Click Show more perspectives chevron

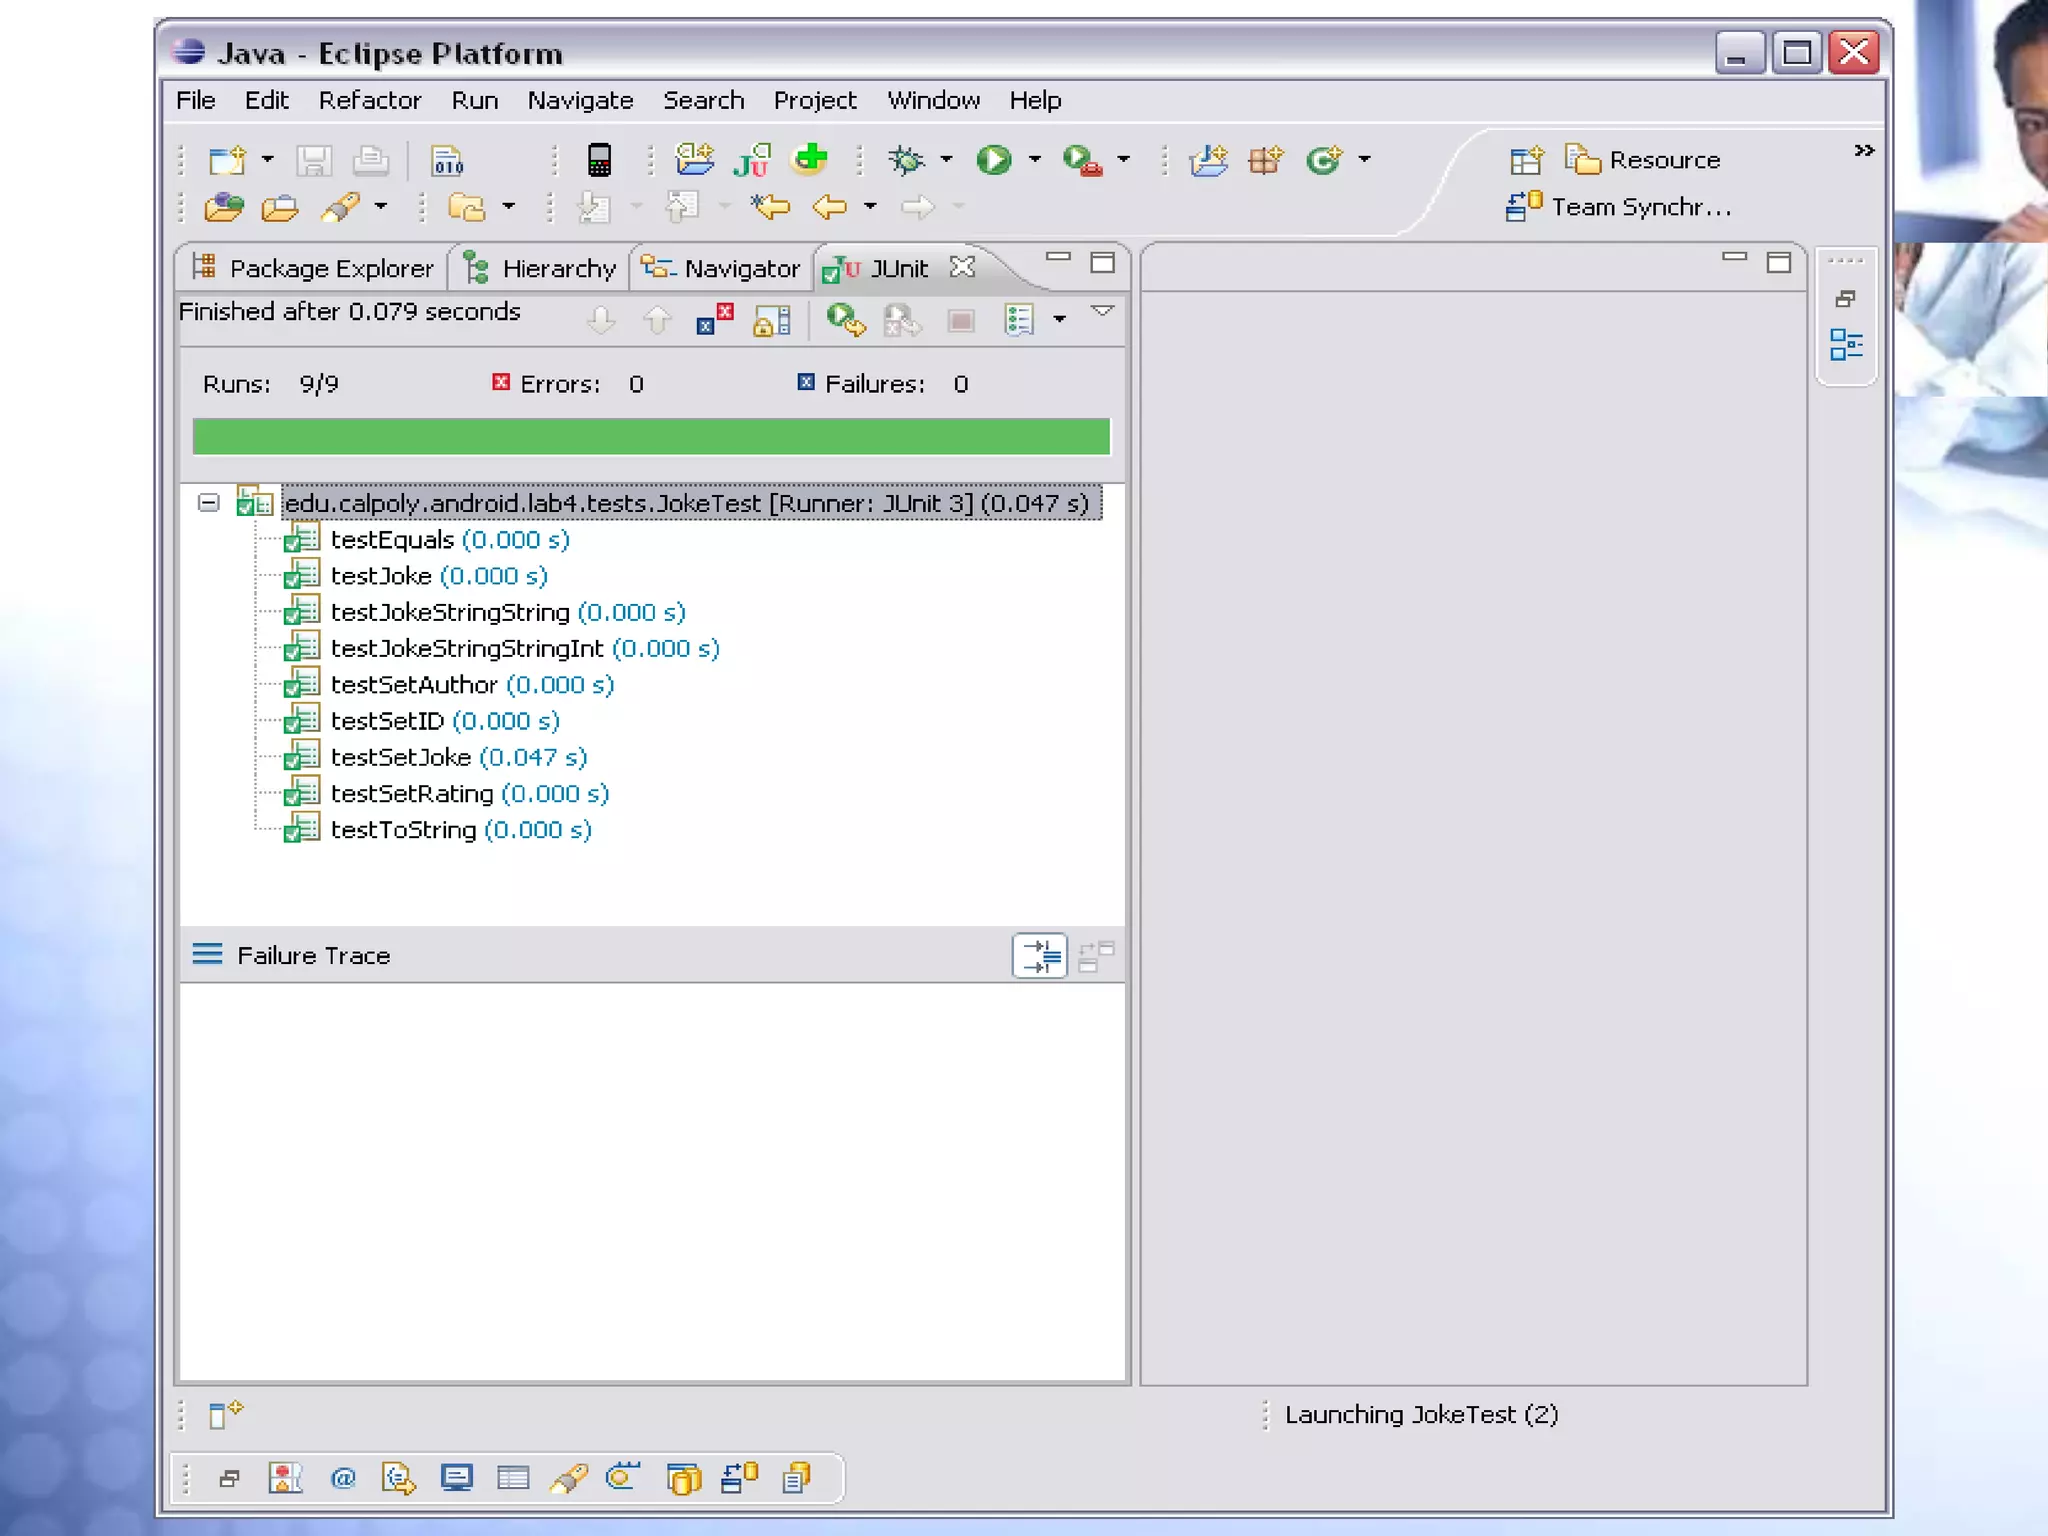1863,151
